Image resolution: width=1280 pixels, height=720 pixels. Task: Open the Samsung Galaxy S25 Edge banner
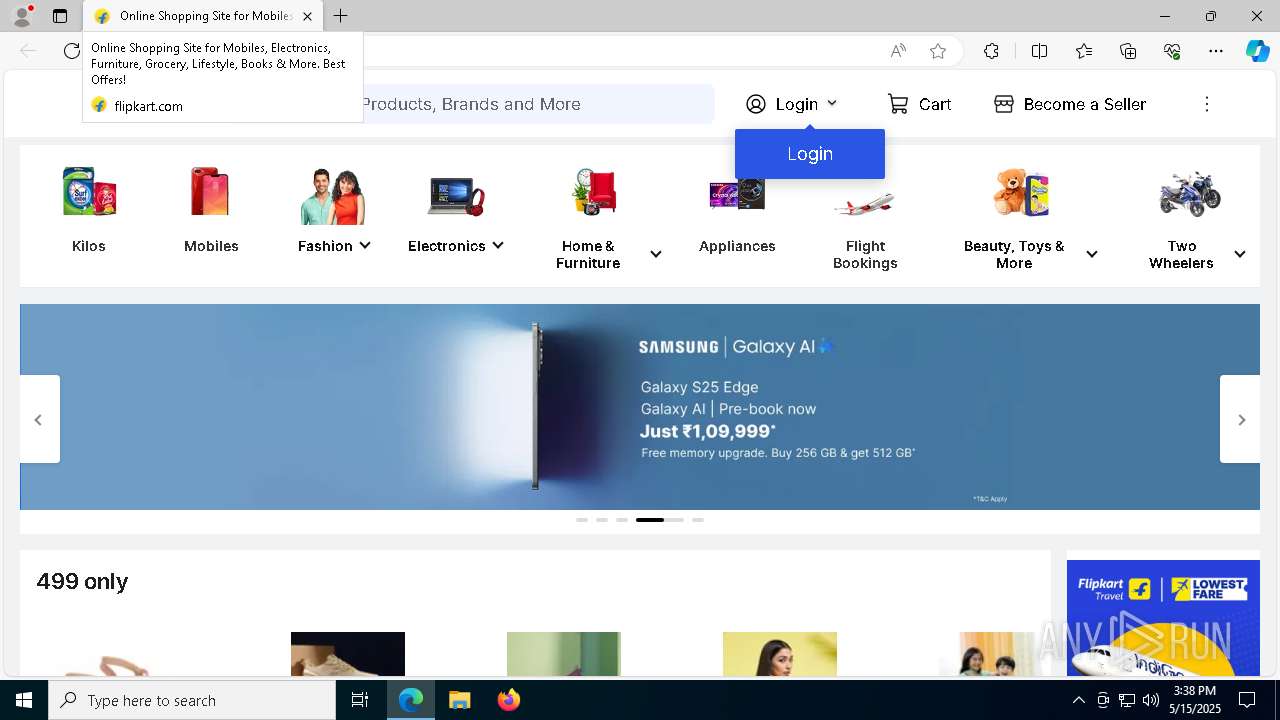pos(640,407)
